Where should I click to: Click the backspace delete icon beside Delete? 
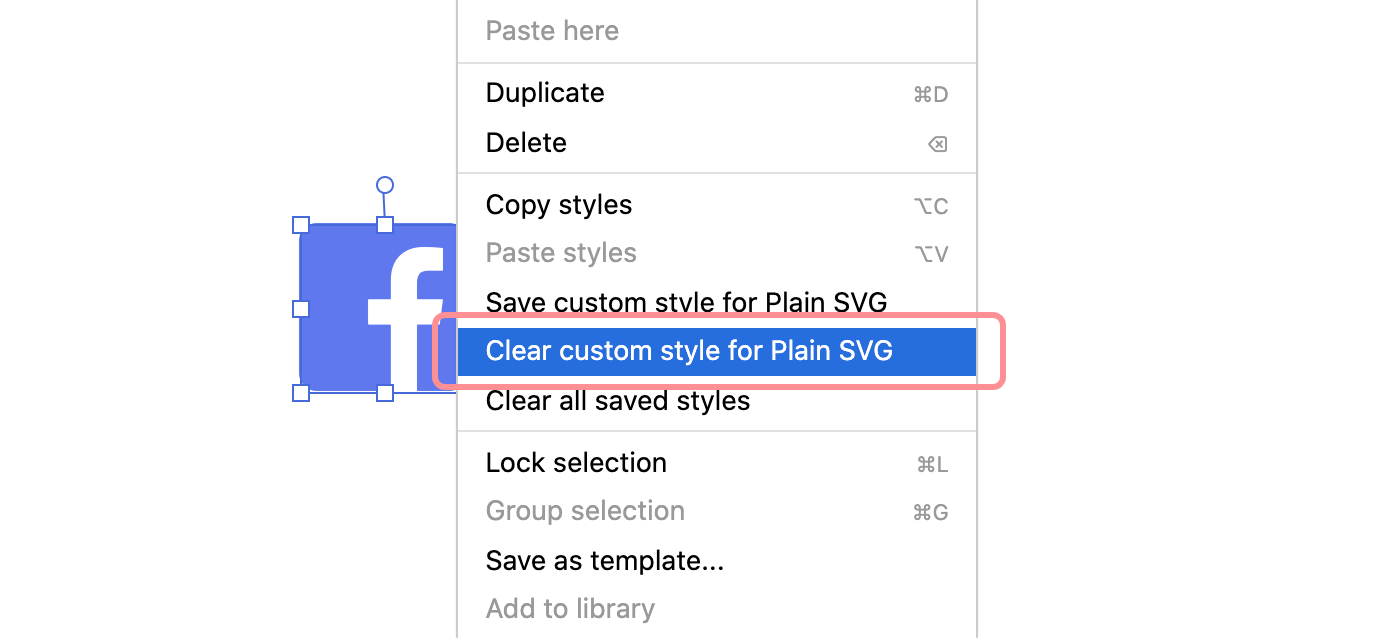click(936, 143)
